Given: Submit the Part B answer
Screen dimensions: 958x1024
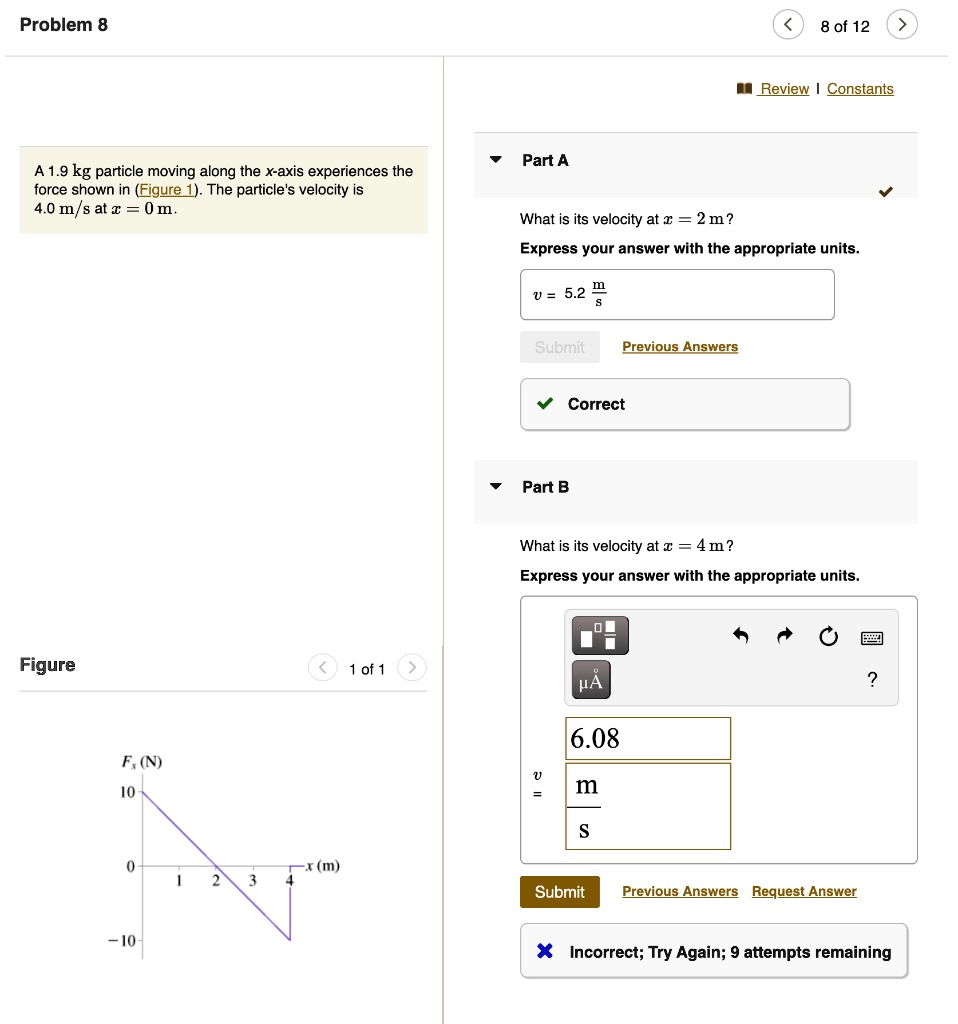Looking at the screenshot, I should click(559, 891).
